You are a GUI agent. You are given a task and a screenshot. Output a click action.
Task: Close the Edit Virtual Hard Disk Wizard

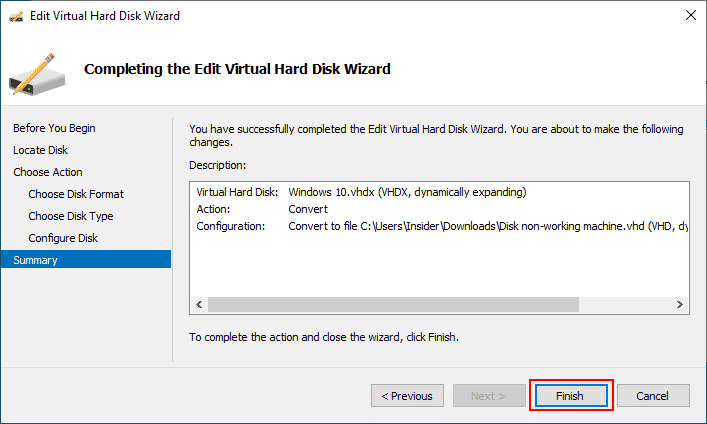pyautogui.click(x=690, y=15)
